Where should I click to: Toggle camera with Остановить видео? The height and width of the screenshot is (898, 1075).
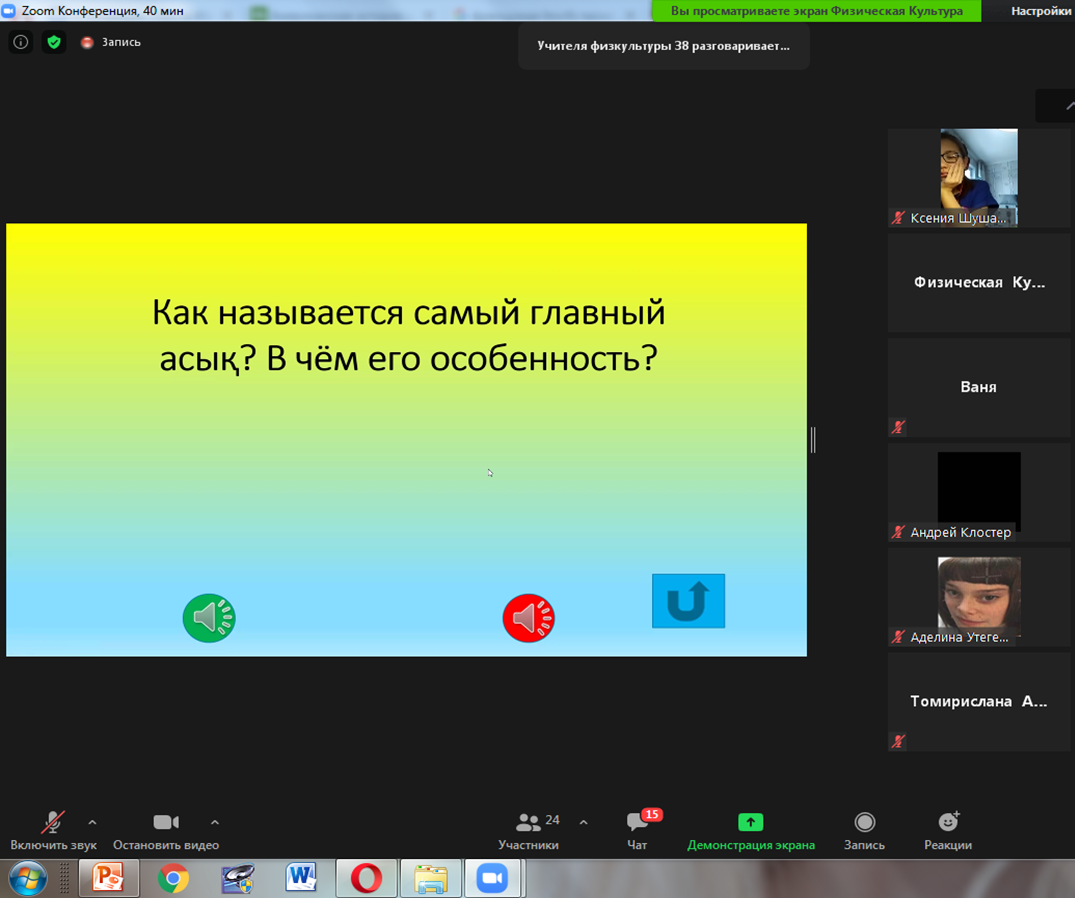165,830
